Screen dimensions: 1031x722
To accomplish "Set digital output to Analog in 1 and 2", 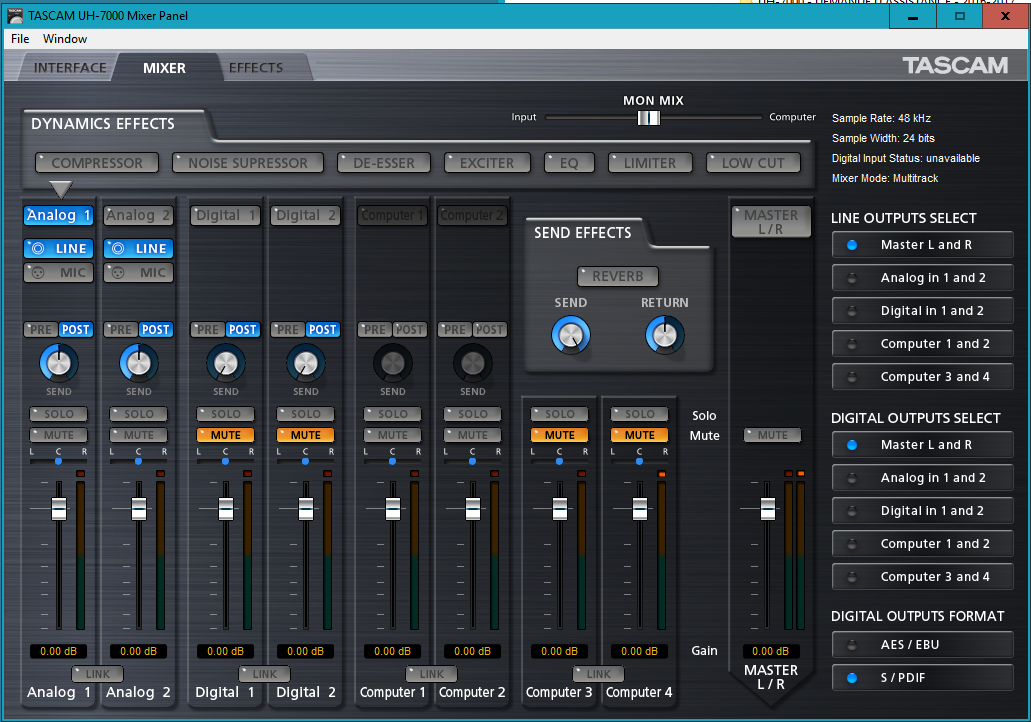I will point(922,478).
